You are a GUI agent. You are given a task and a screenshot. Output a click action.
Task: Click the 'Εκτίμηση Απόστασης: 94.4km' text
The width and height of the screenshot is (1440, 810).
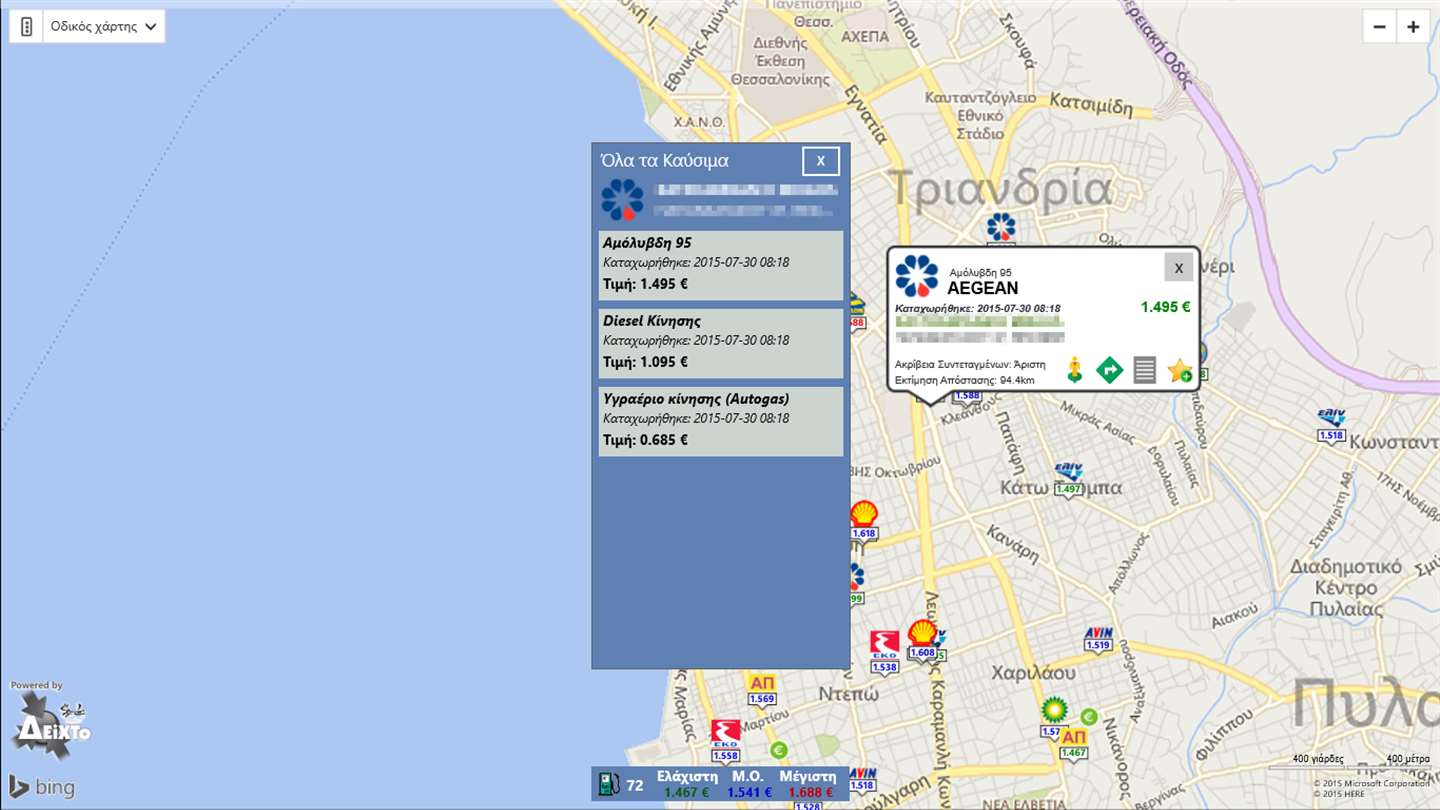pos(965,380)
